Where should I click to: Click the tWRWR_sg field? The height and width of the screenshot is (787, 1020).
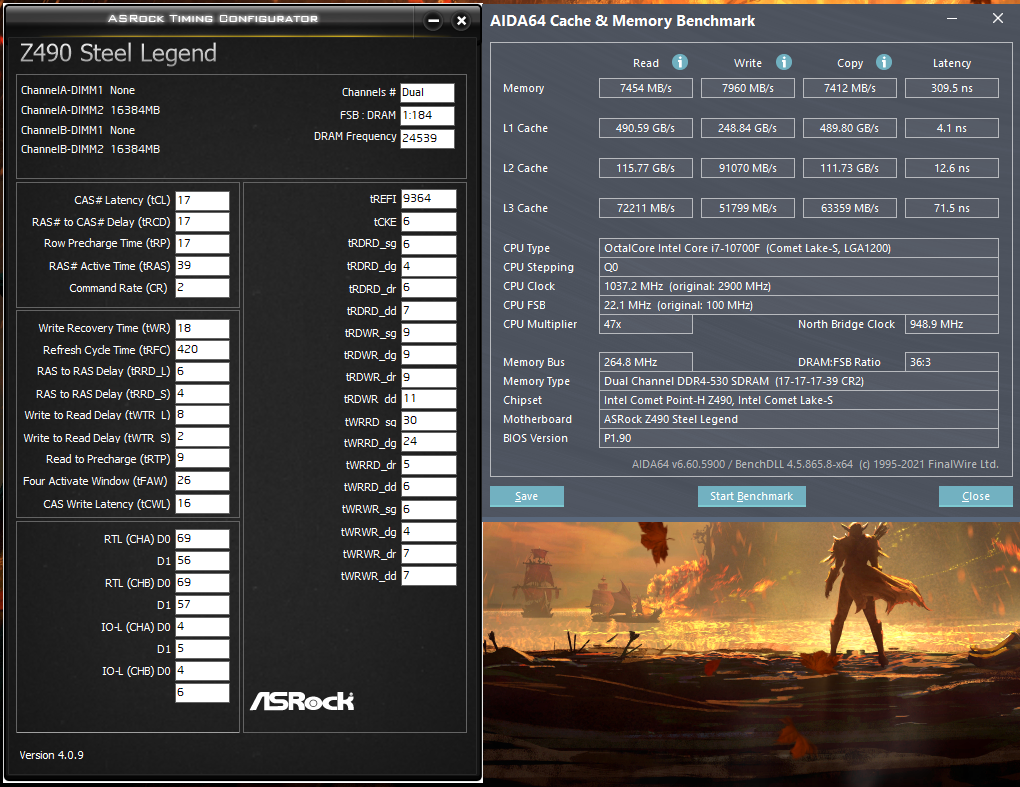pos(429,509)
